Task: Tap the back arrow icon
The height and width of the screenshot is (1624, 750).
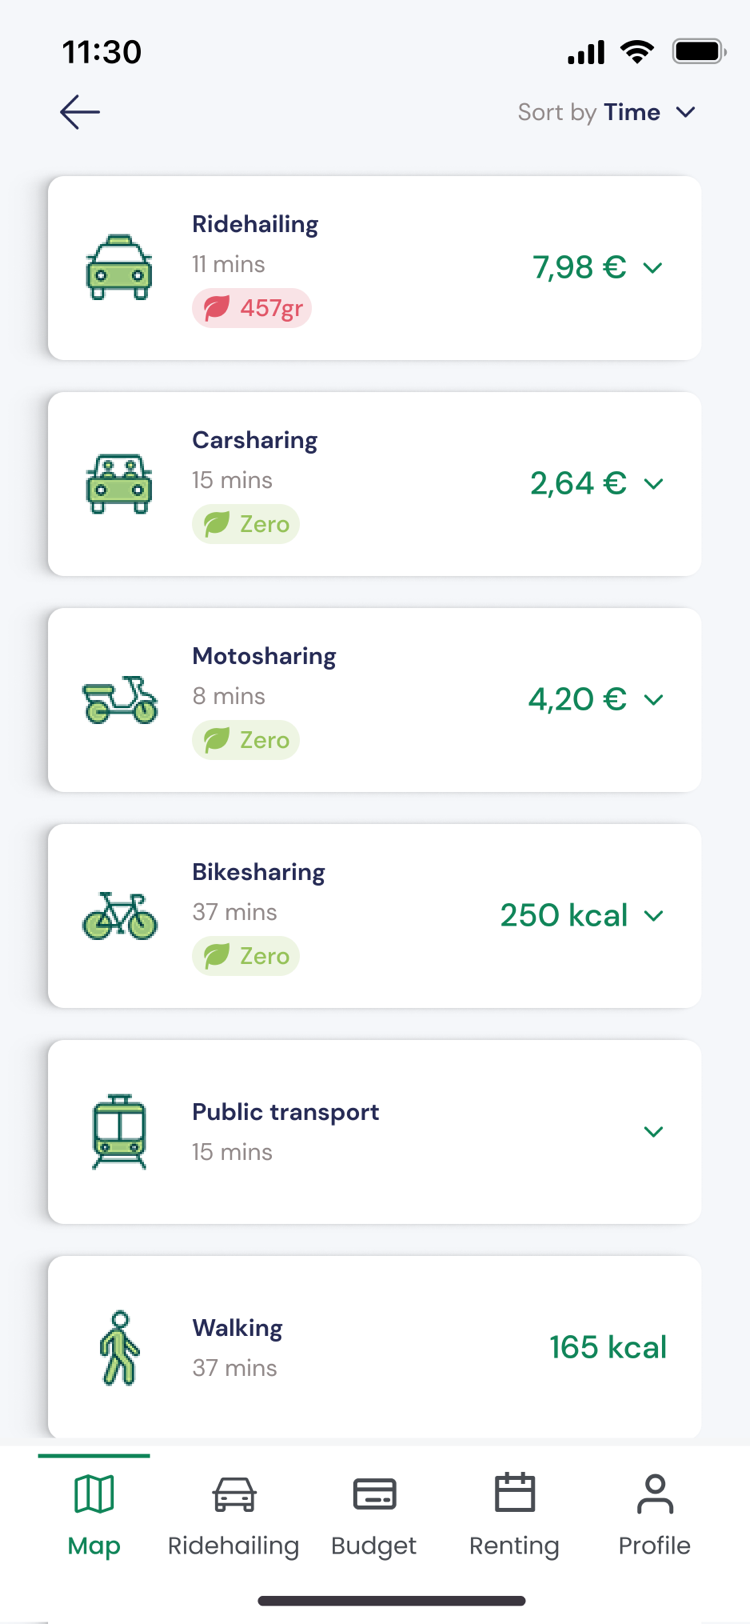Action: [80, 112]
